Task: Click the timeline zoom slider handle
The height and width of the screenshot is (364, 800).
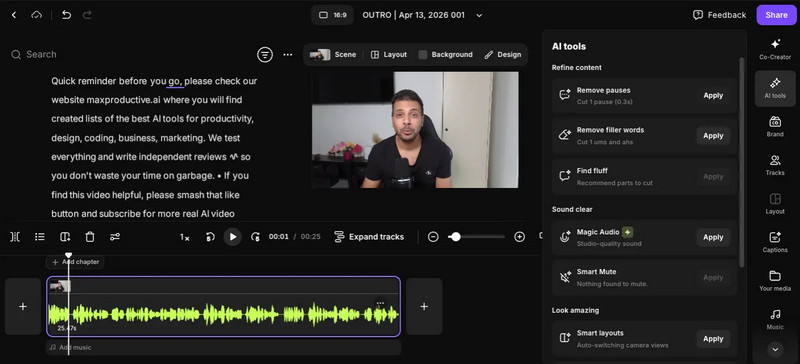Action: (456, 236)
